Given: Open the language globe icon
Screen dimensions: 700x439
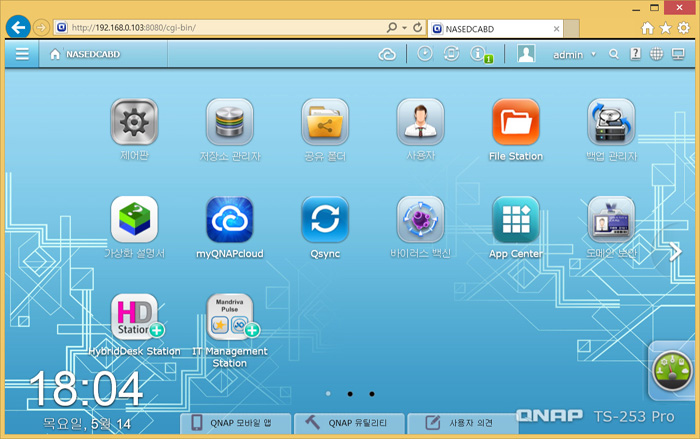Looking at the screenshot, I should pyautogui.click(x=656, y=54).
